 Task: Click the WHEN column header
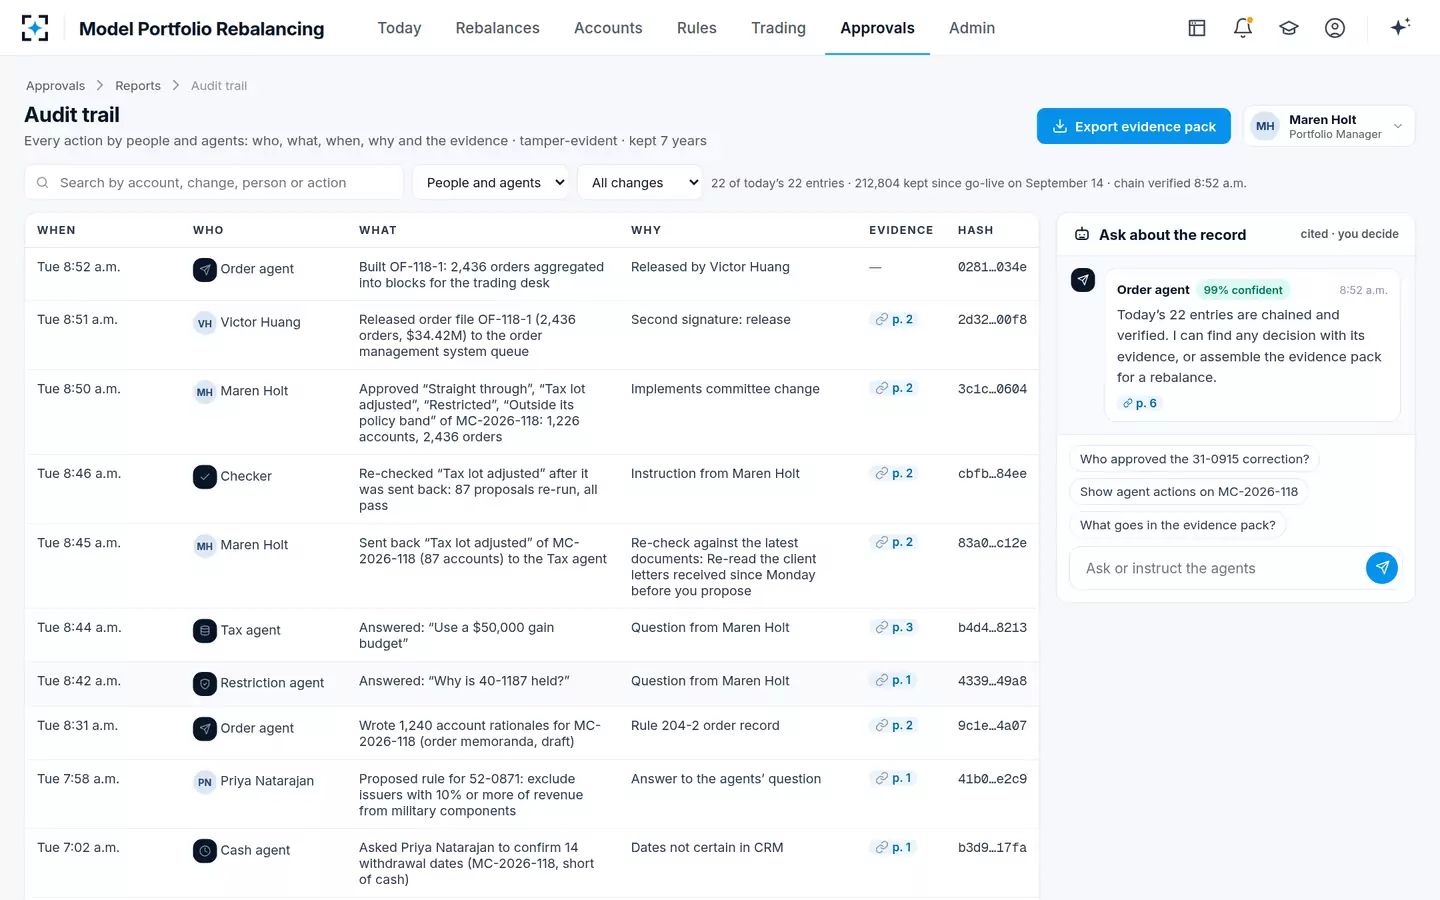(x=56, y=230)
